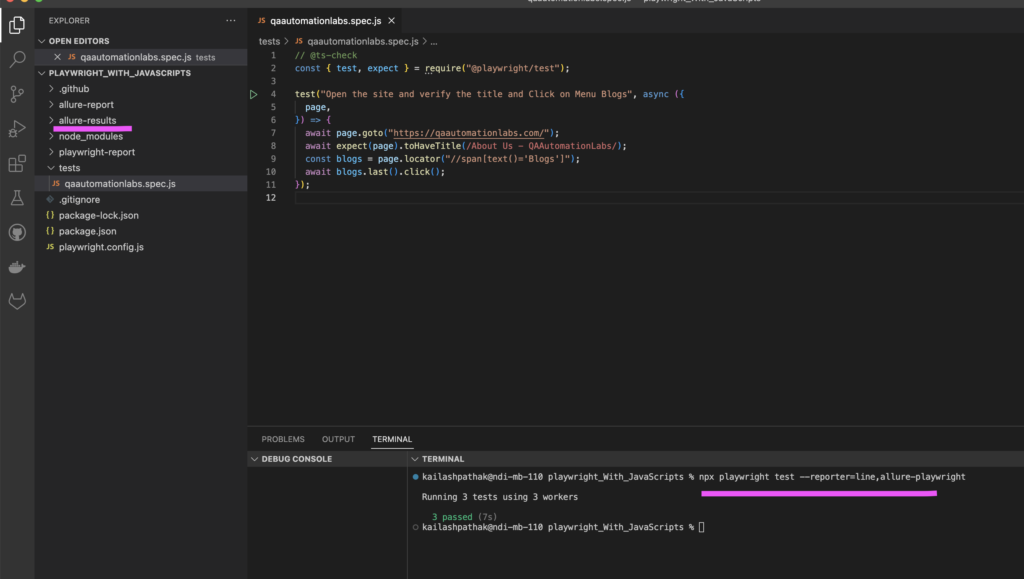The width and height of the screenshot is (1024, 579).
Task: Click 'Running 3 tests using 3 workers' text
Action: tap(500, 497)
